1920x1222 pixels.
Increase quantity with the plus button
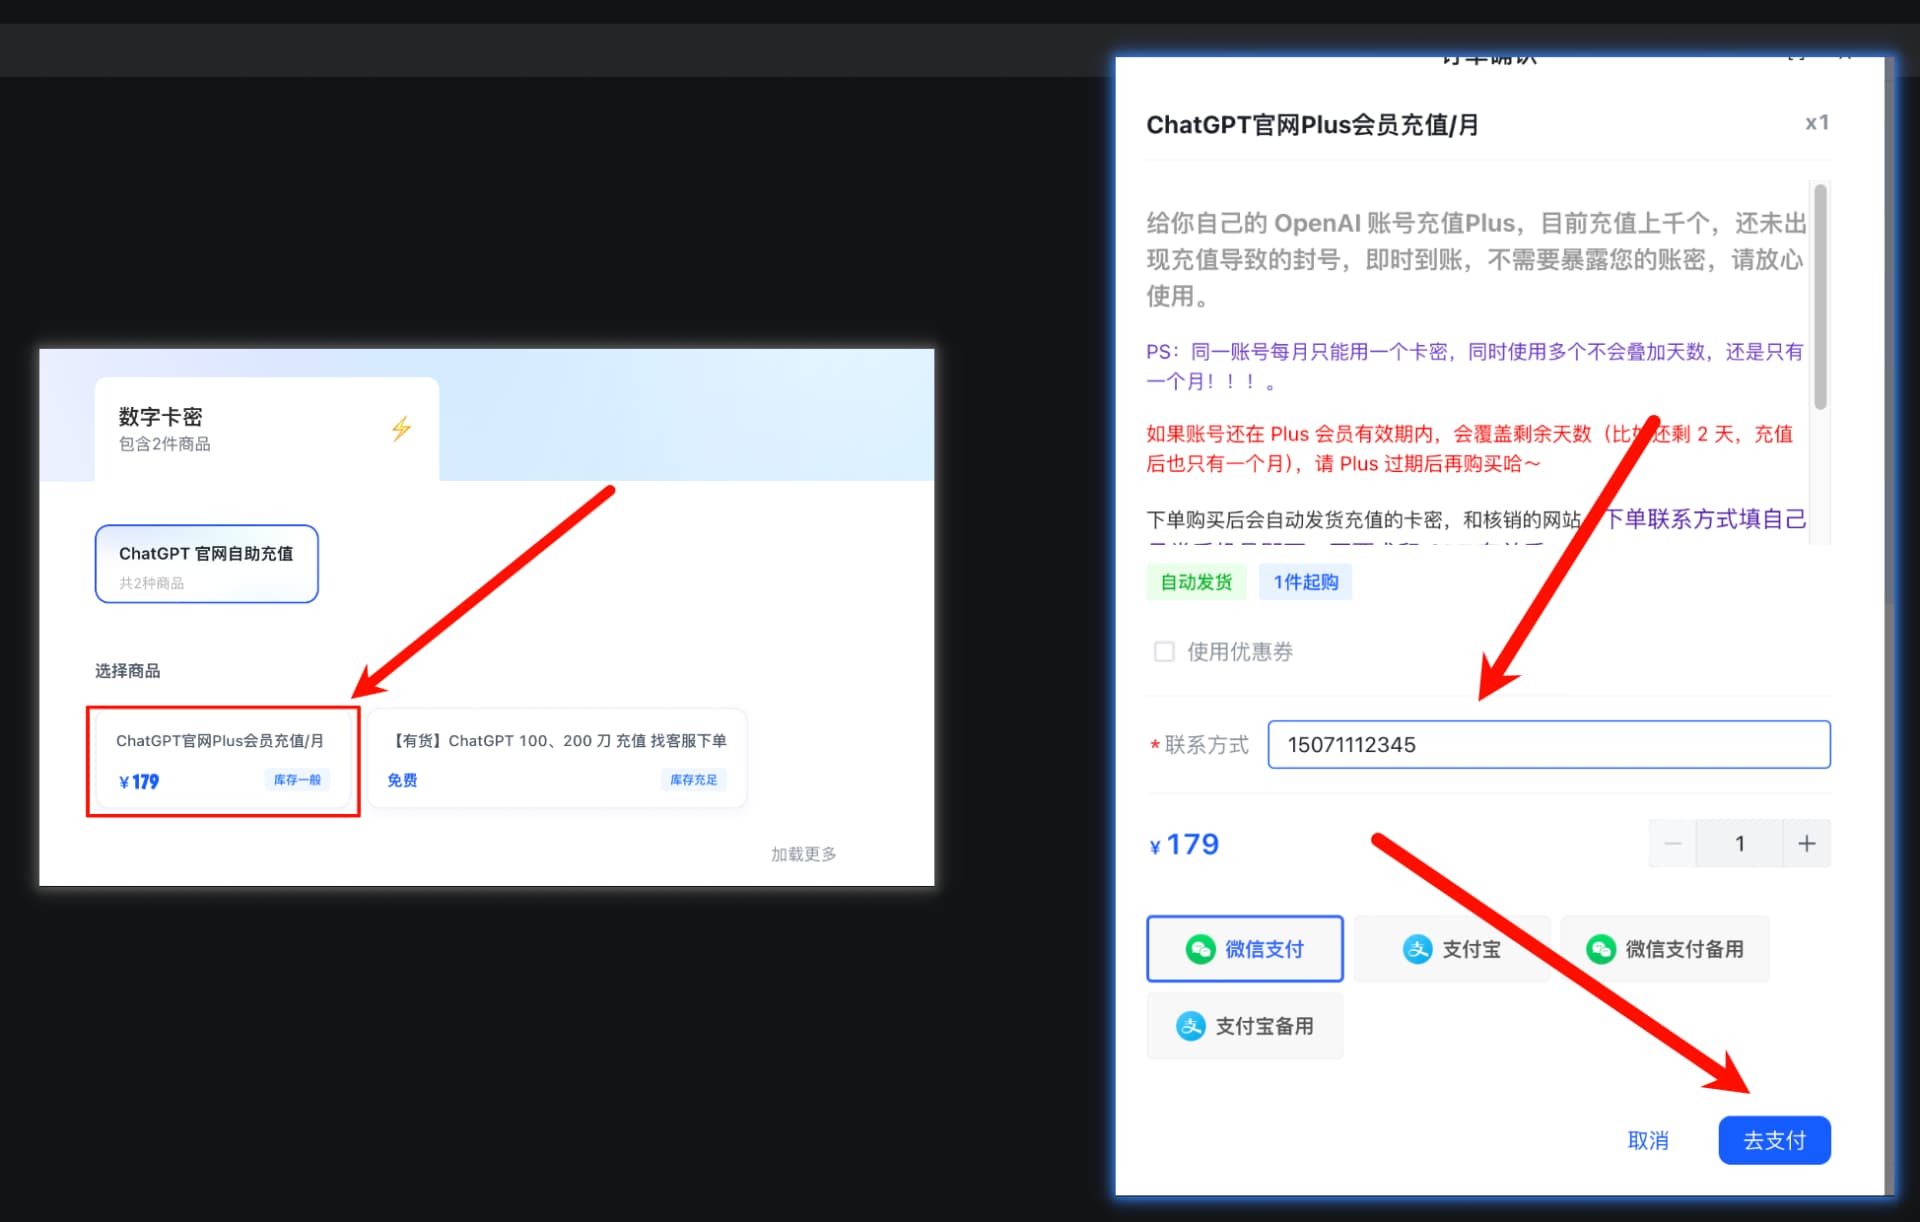[x=1807, y=844]
